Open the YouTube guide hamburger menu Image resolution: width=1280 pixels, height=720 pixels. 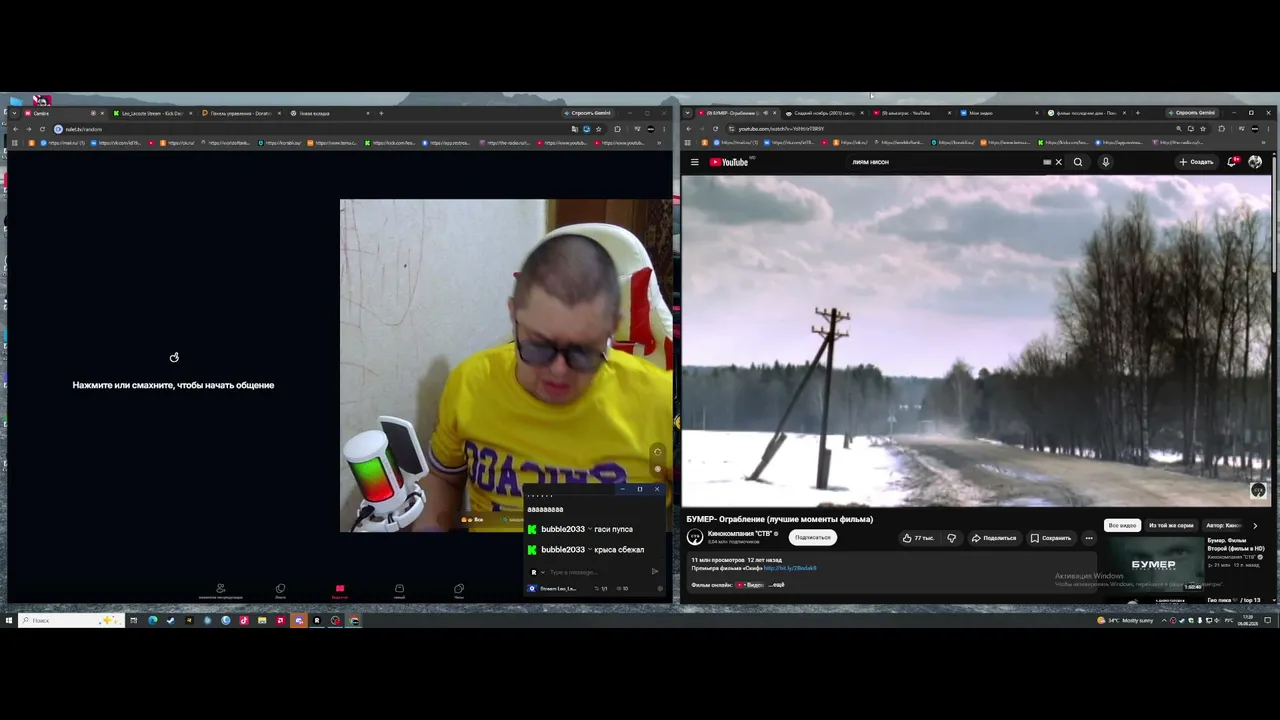pyautogui.click(x=695, y=162)
